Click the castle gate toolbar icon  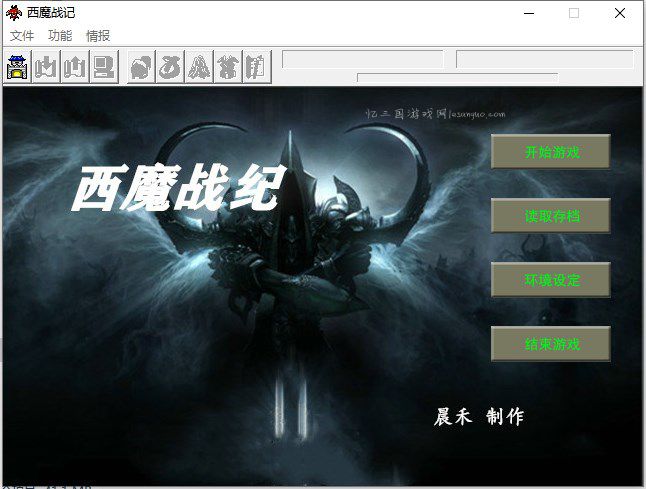click(17, 67)
